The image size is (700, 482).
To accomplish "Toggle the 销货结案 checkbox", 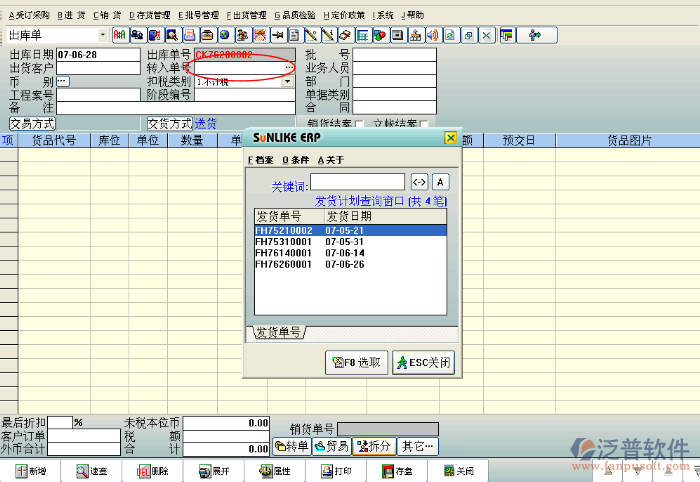I will (x=359, y=124).
